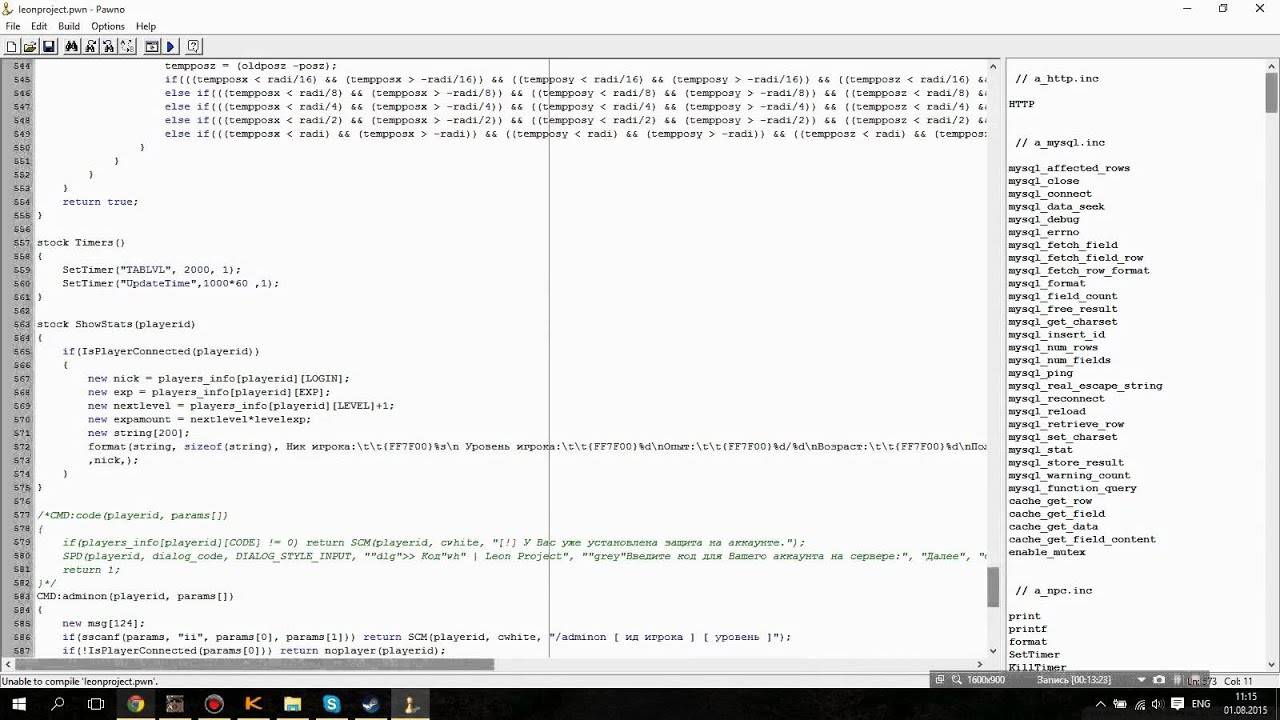This screenshot has width=1280, height=720.
Task: Open the orange K app on taskbar
Action: click(253, 704)
